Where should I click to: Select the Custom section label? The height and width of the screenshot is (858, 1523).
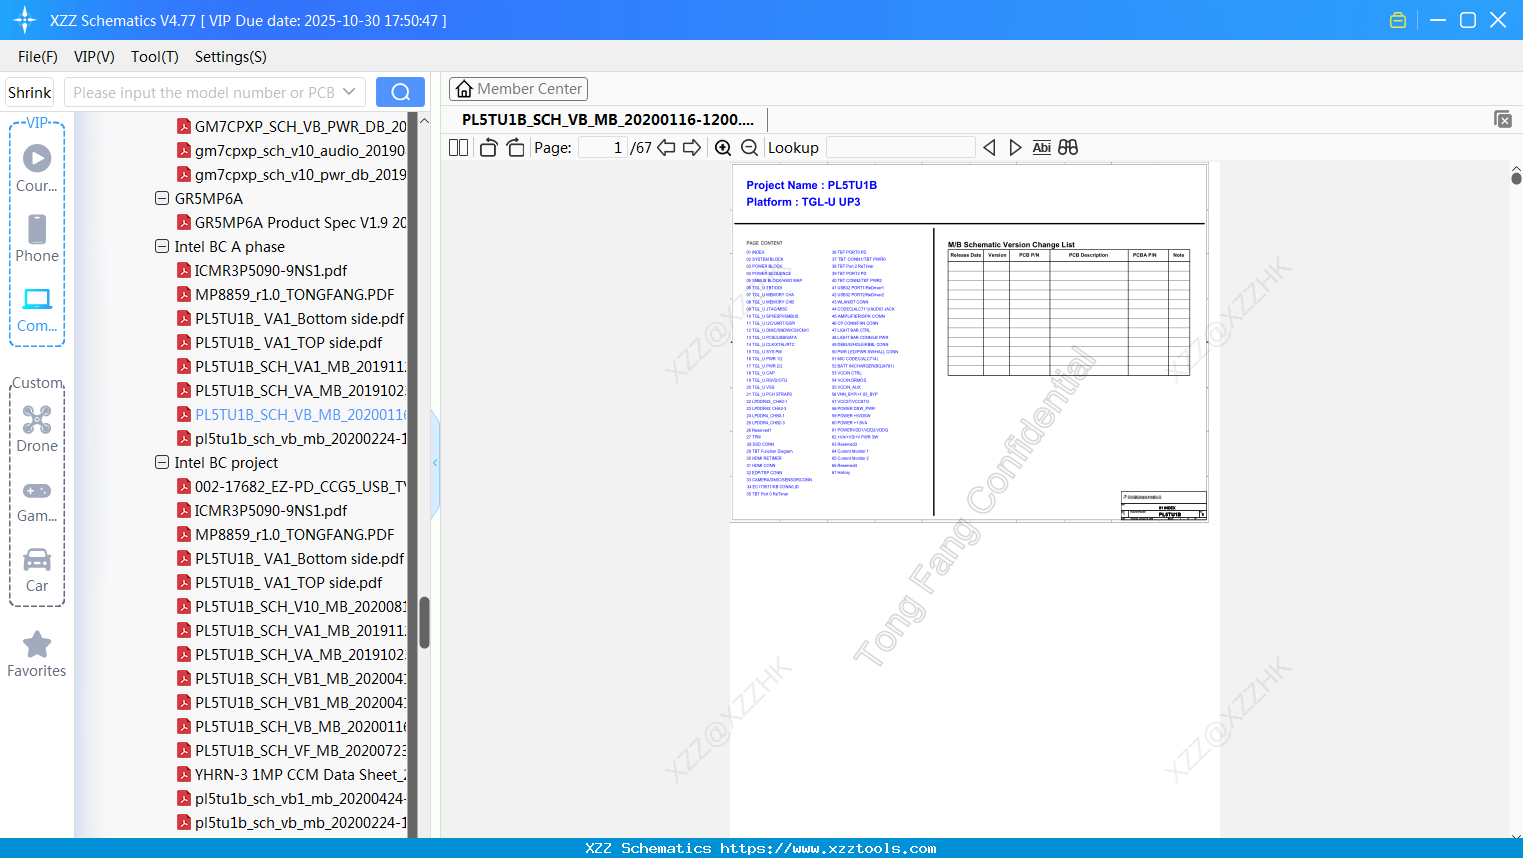37,383
